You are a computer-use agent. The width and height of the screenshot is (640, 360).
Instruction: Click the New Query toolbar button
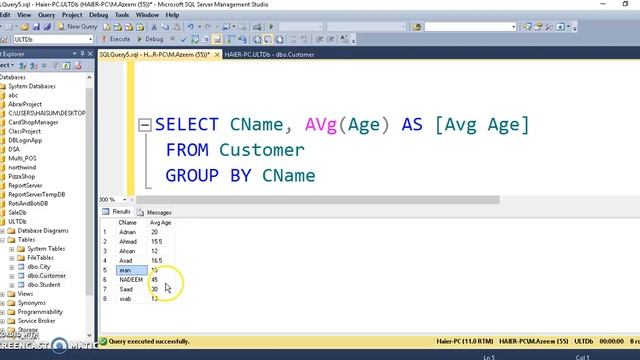(x=77, y=27)
